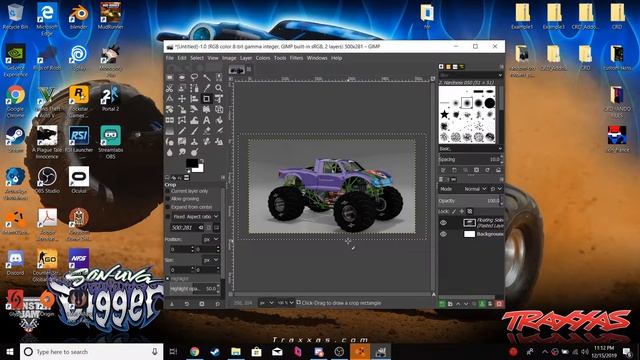This screenshot has width=640, height=360.
Task: Open the Position unit px dropdown
Action: tap(211, 239)
